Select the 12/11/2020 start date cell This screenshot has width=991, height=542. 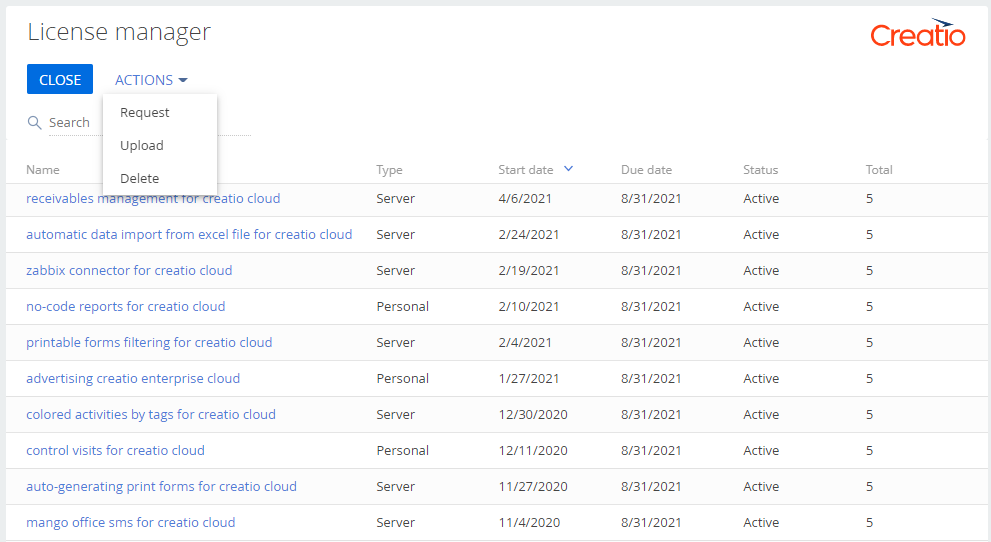tap(533, 450)
